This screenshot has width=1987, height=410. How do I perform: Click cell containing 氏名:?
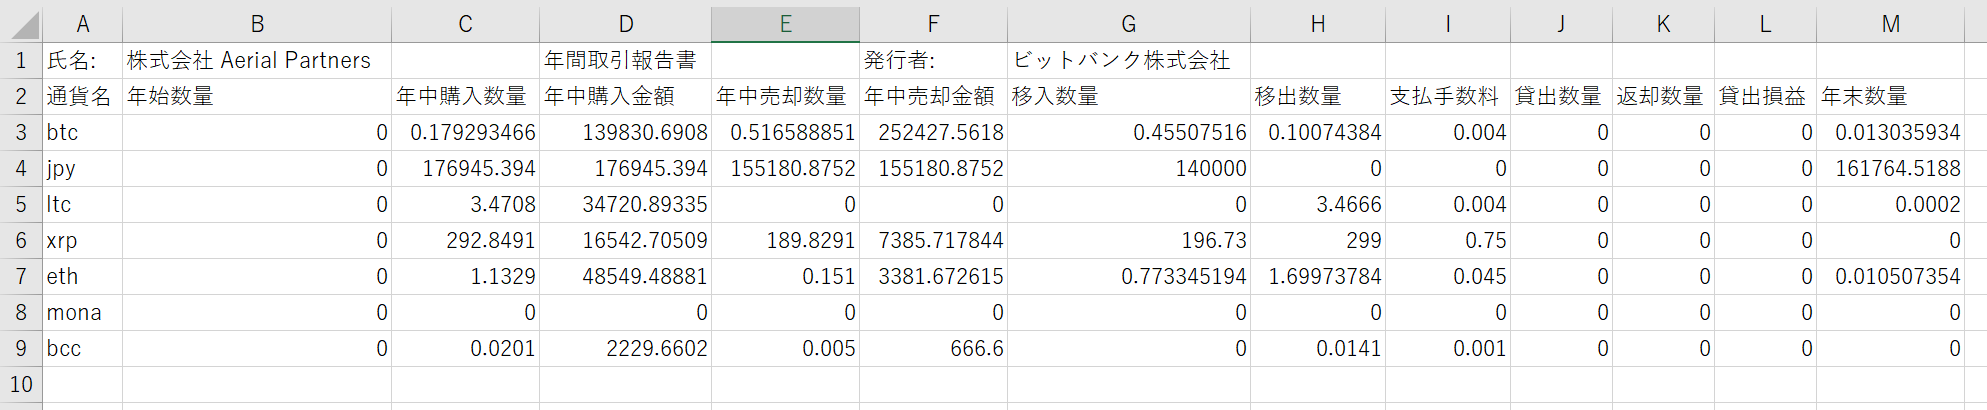pos(83,61)
